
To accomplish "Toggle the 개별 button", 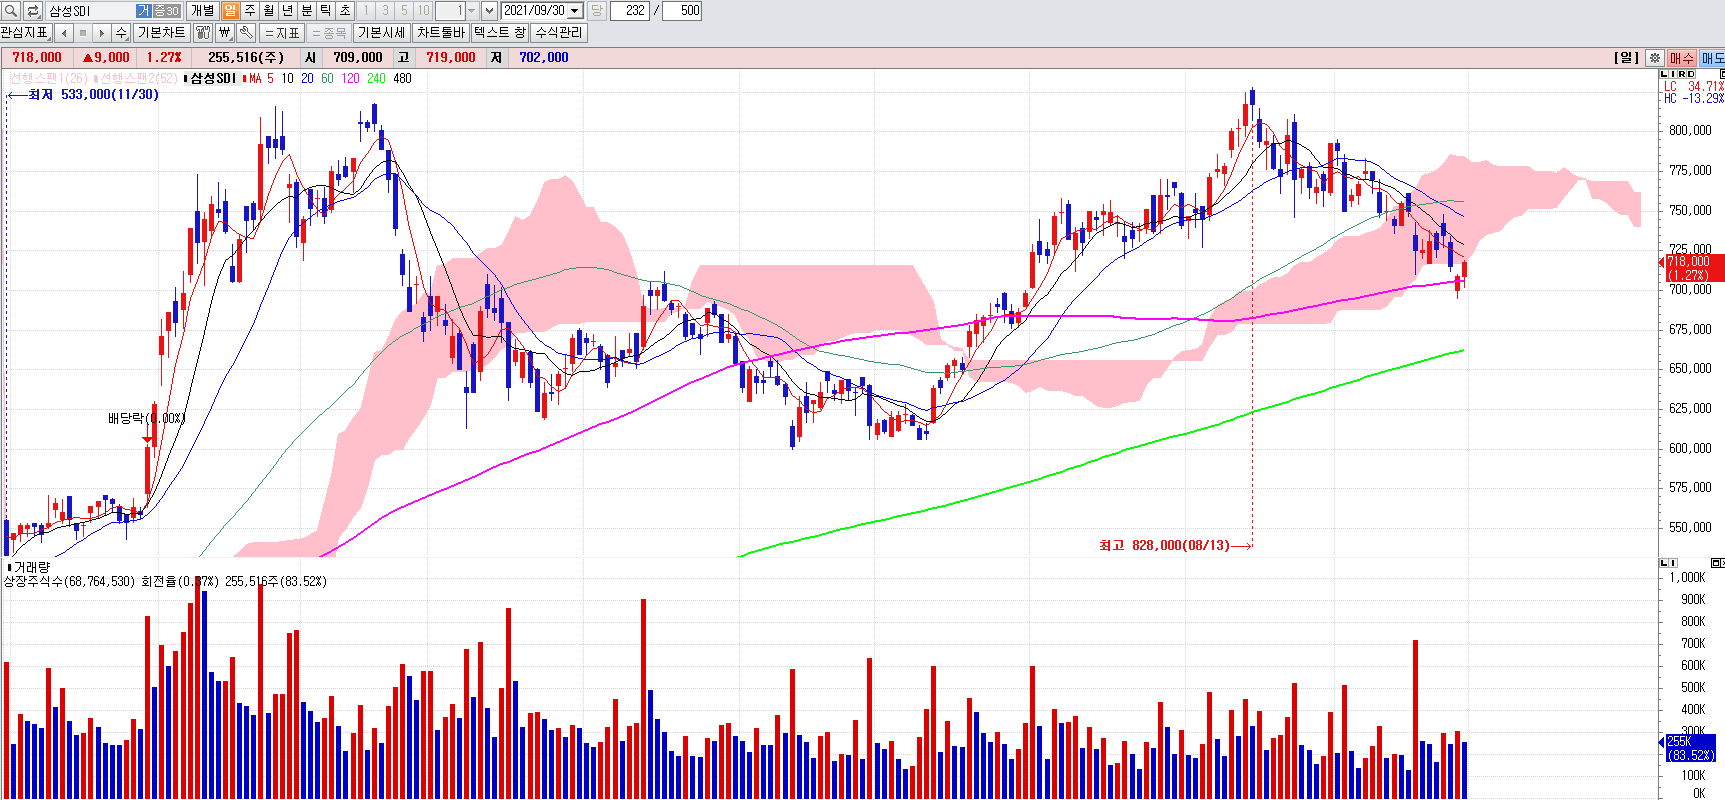I will tap(202, 11).
